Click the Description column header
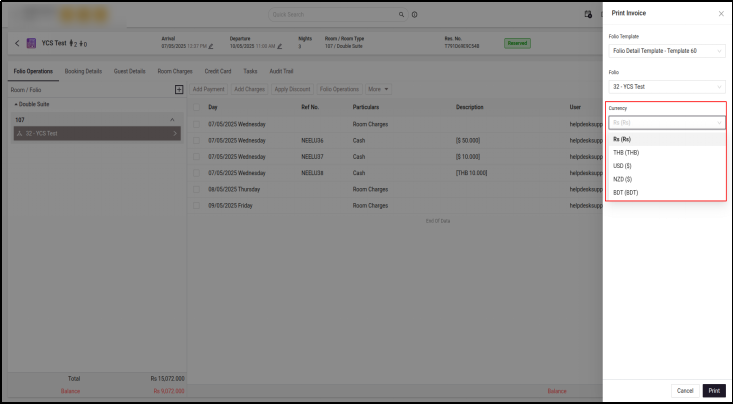Screen dimensions: 733x404 pos(469,107)
